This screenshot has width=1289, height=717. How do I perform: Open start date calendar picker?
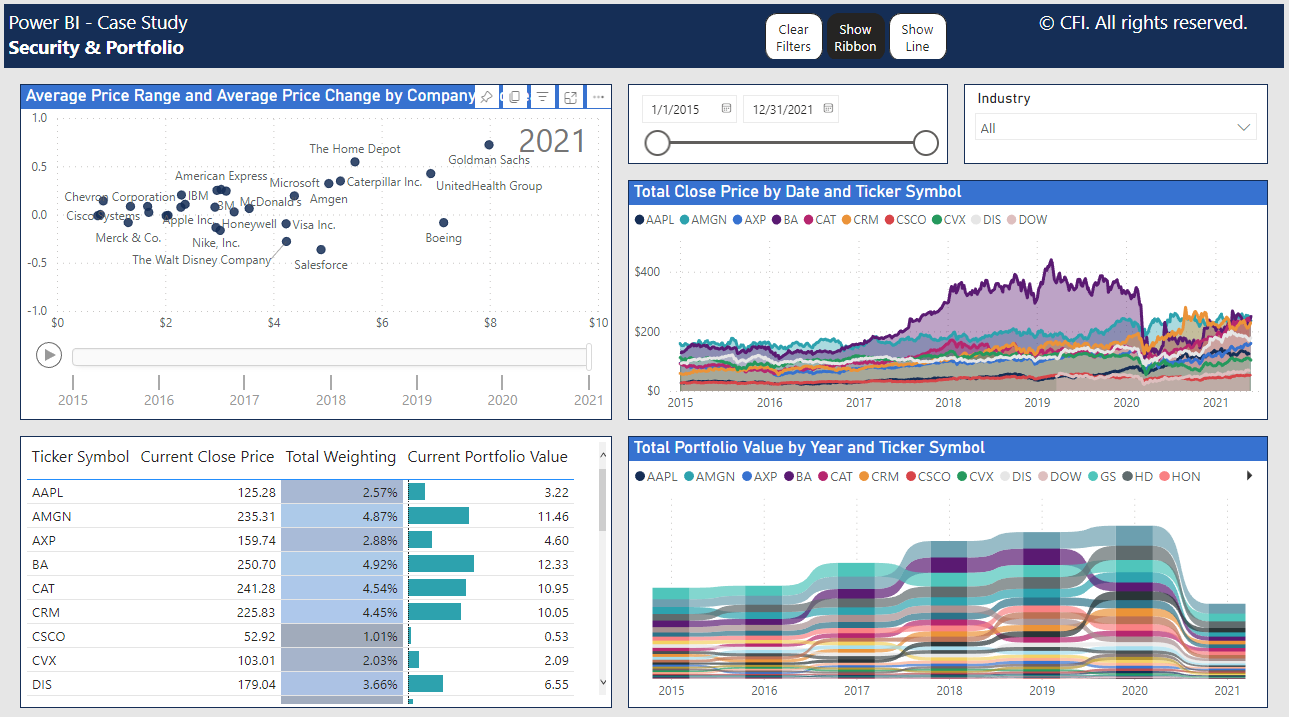pos(727,109)
